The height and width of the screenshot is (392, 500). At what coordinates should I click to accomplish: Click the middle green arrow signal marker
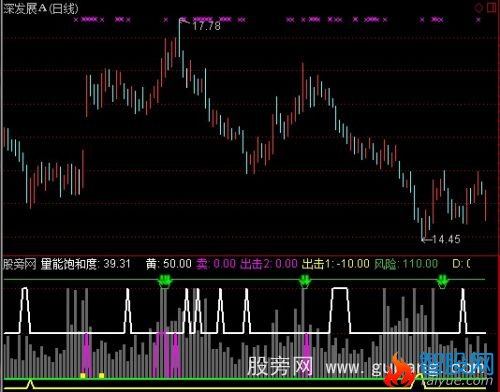pyautogui.click(x=304, y=281)
